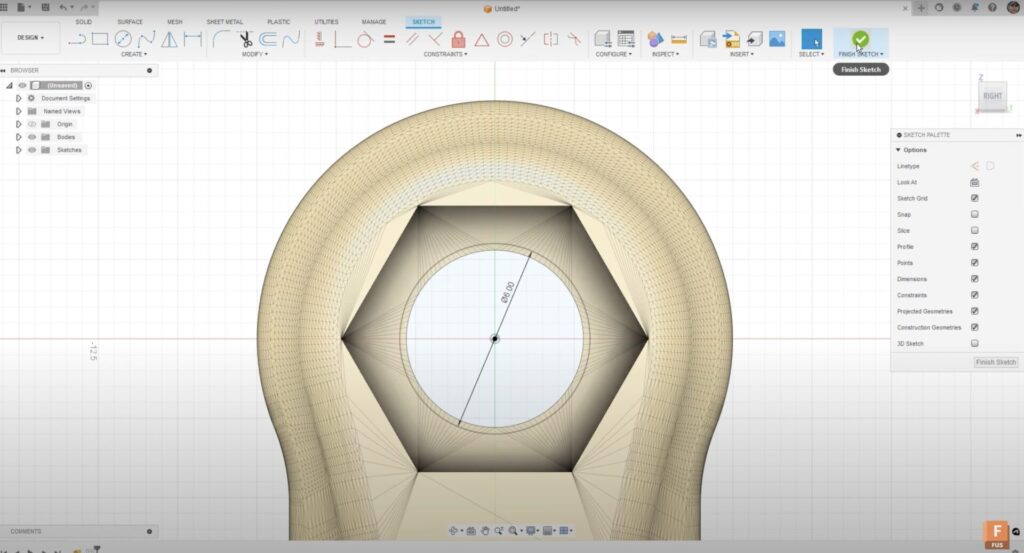The width and height of the screenshot is (1024, 553).
Task: Pick the Trim scissors tool
Action: point(246,40)
